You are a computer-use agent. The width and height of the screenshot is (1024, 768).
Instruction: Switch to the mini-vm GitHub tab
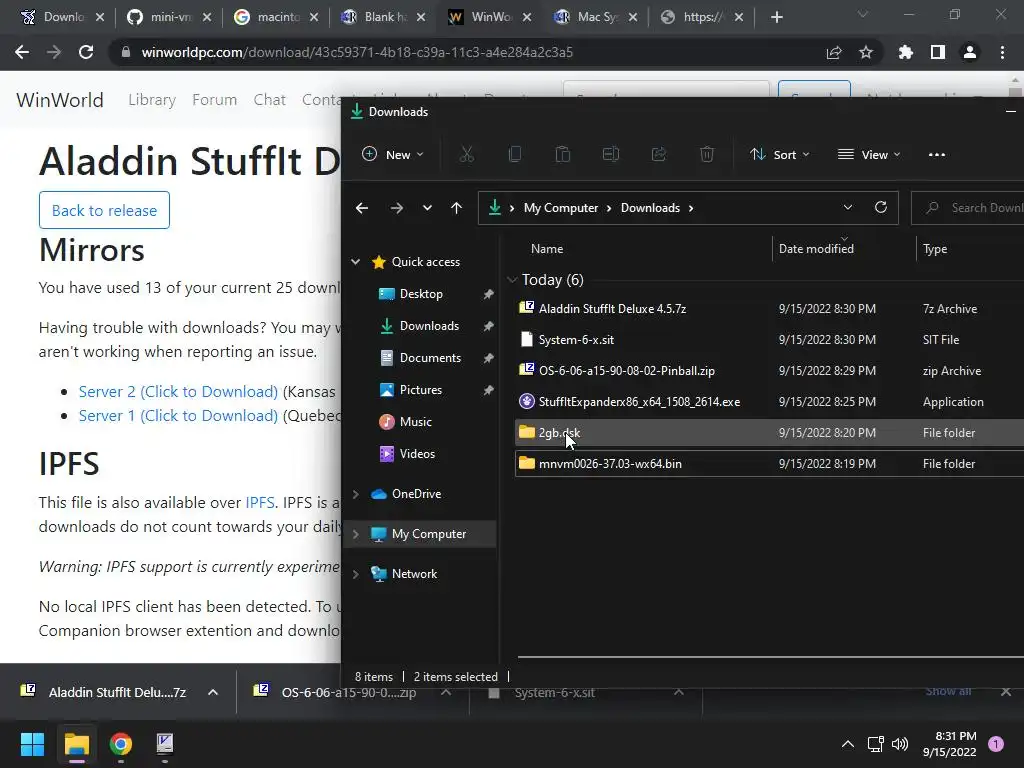tap(170, 17)
